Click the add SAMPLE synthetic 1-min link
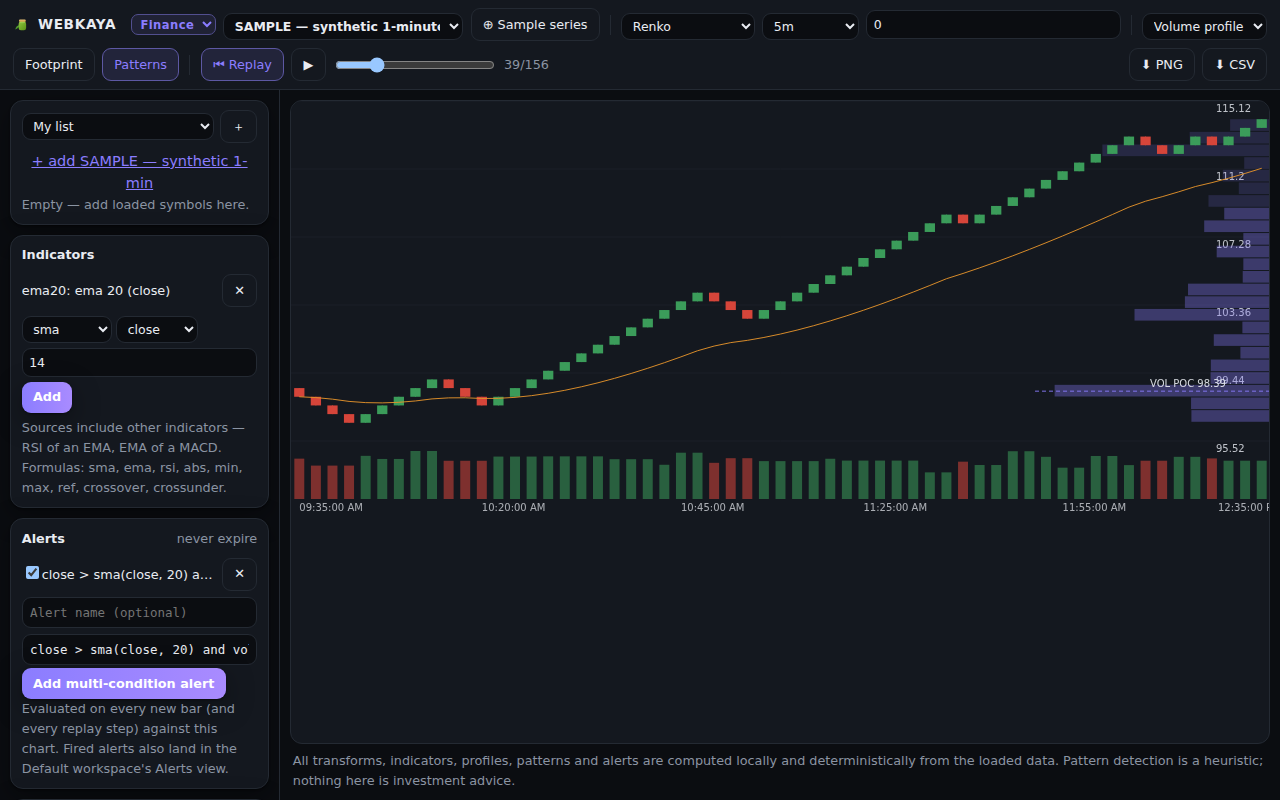Viewport: 1280px width, 800px height. pyautogui.click(x=139, y=172)
